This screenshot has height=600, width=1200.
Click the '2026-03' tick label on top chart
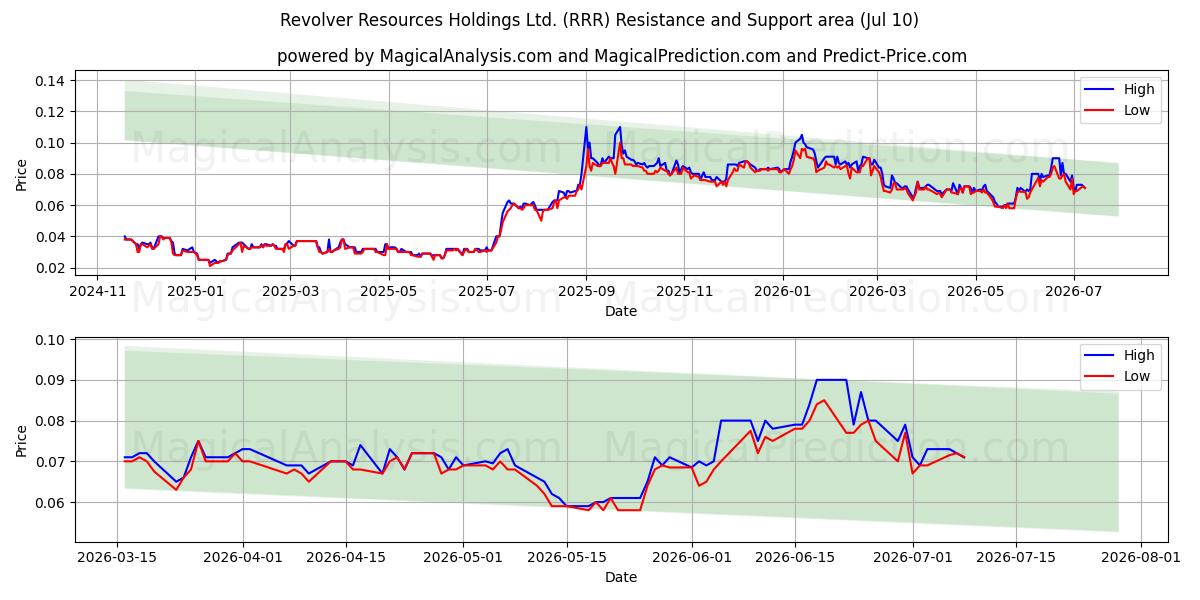coord(877,291)
